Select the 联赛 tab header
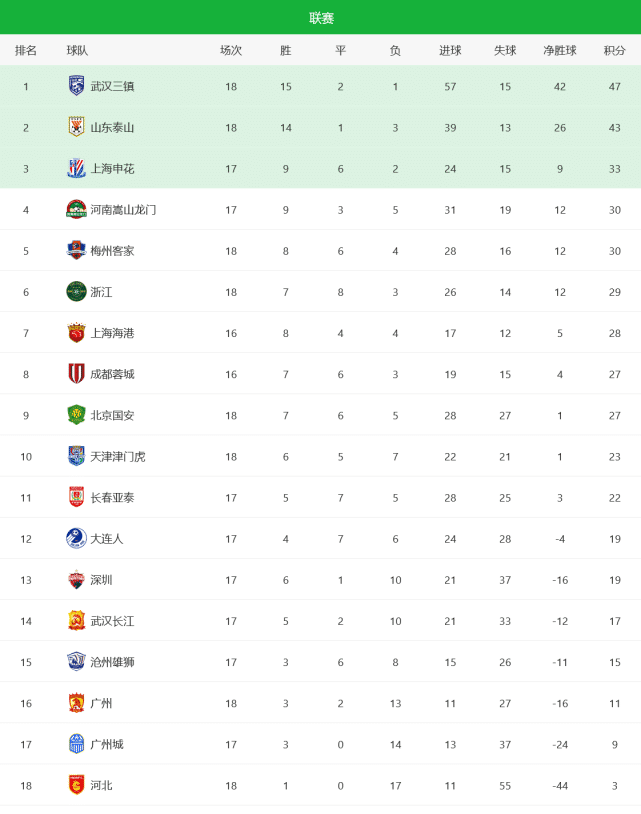Screen dimensions: 641x814 click(x=321, y=18)
